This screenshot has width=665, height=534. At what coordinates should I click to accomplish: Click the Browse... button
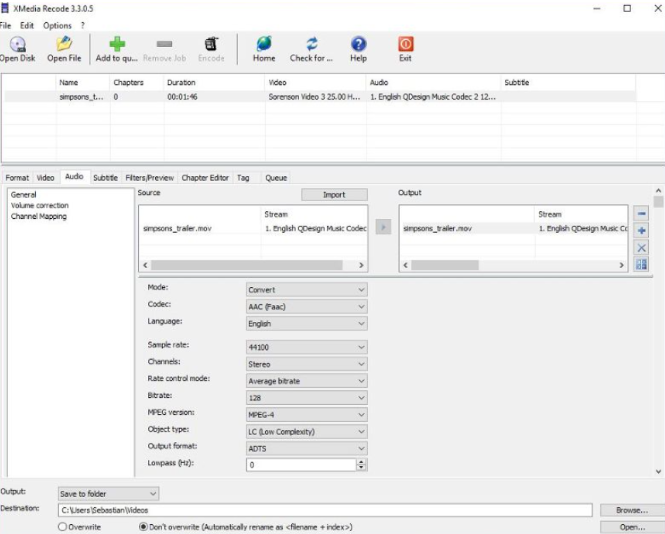point(631,510)
